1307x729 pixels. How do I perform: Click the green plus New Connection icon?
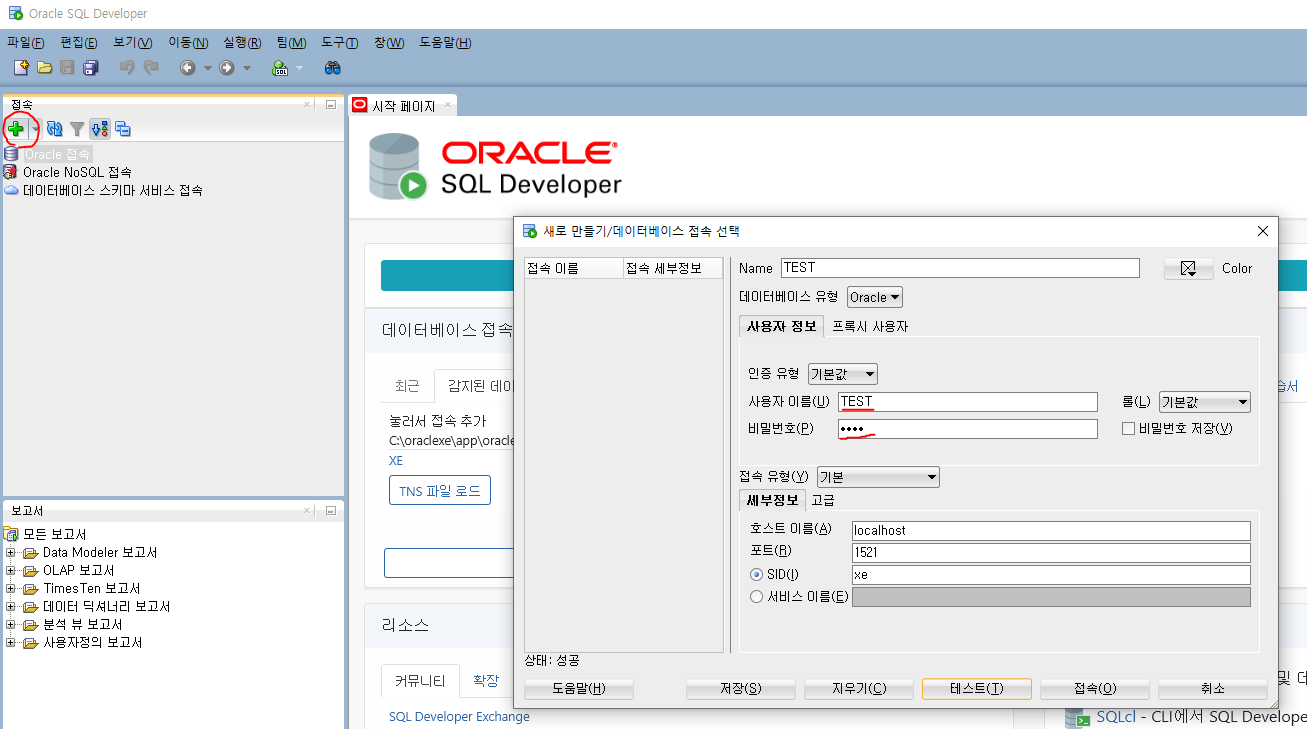click(16, 129)
